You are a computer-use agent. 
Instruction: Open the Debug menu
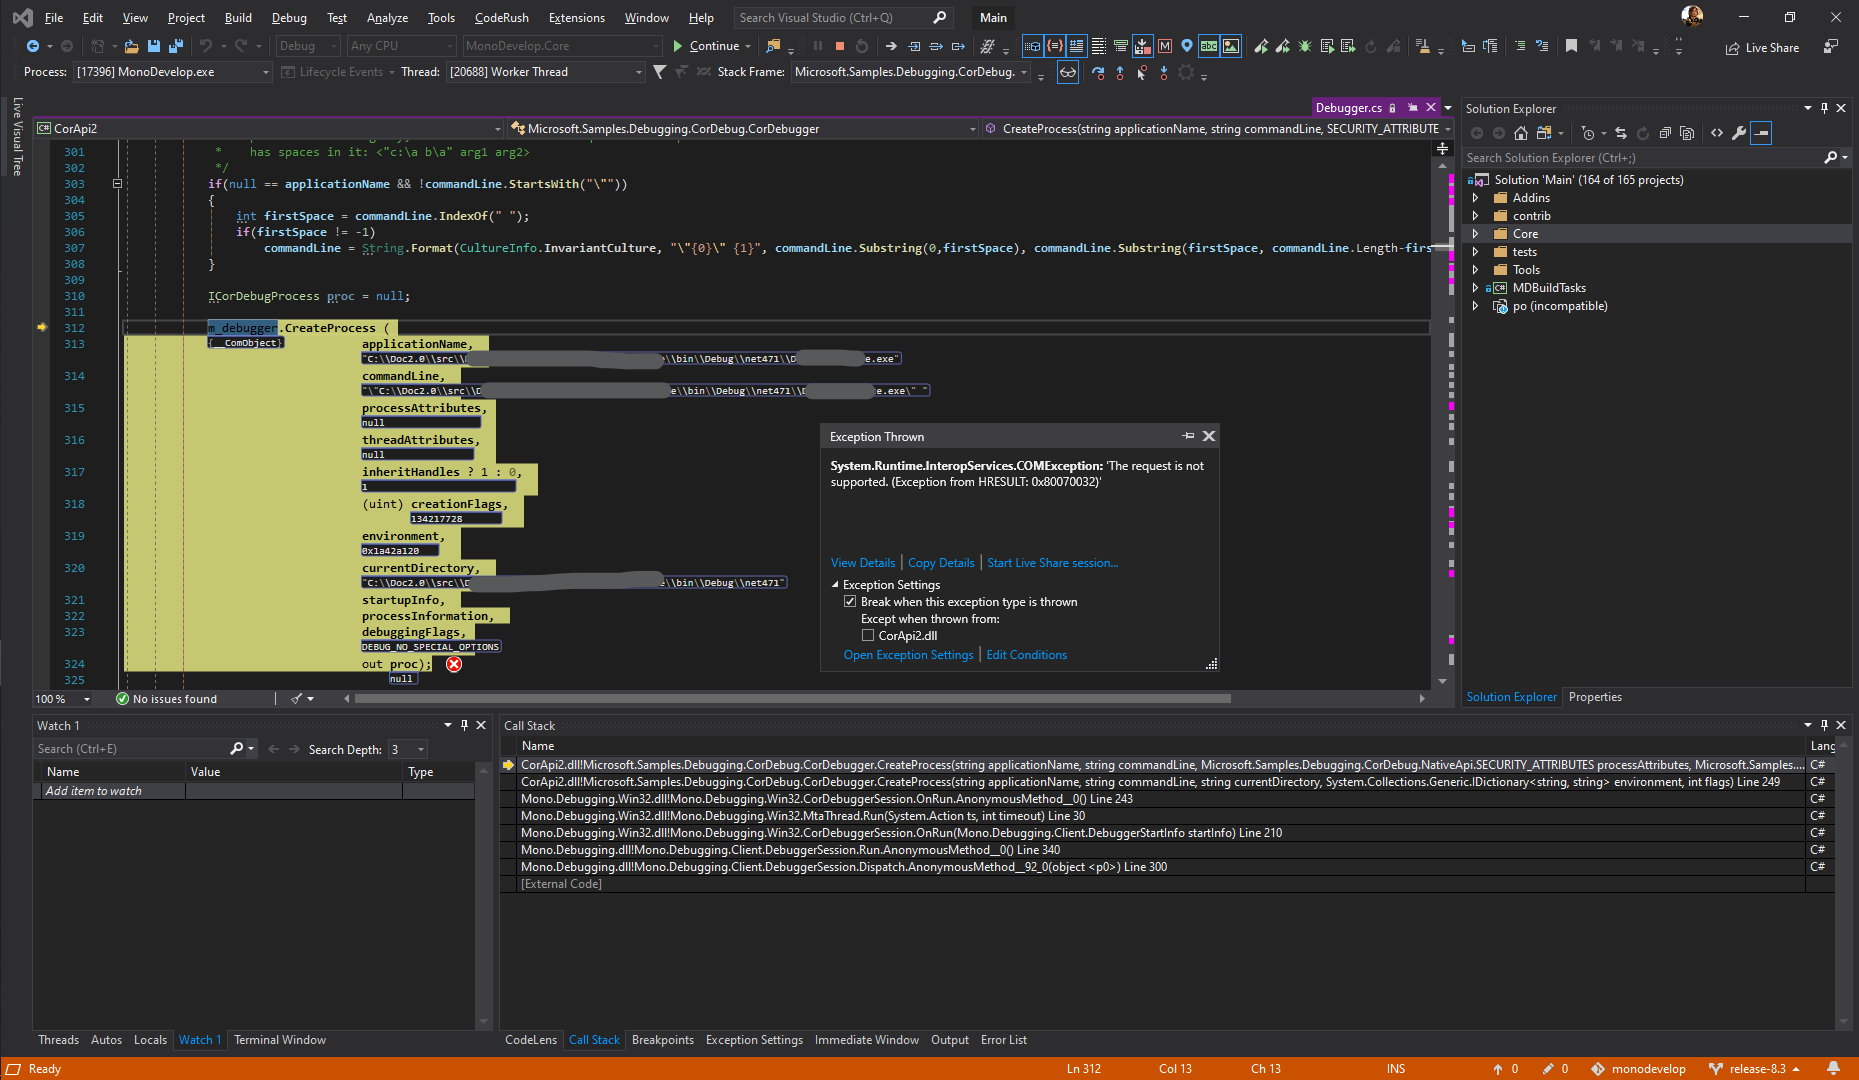click(289, 17)
